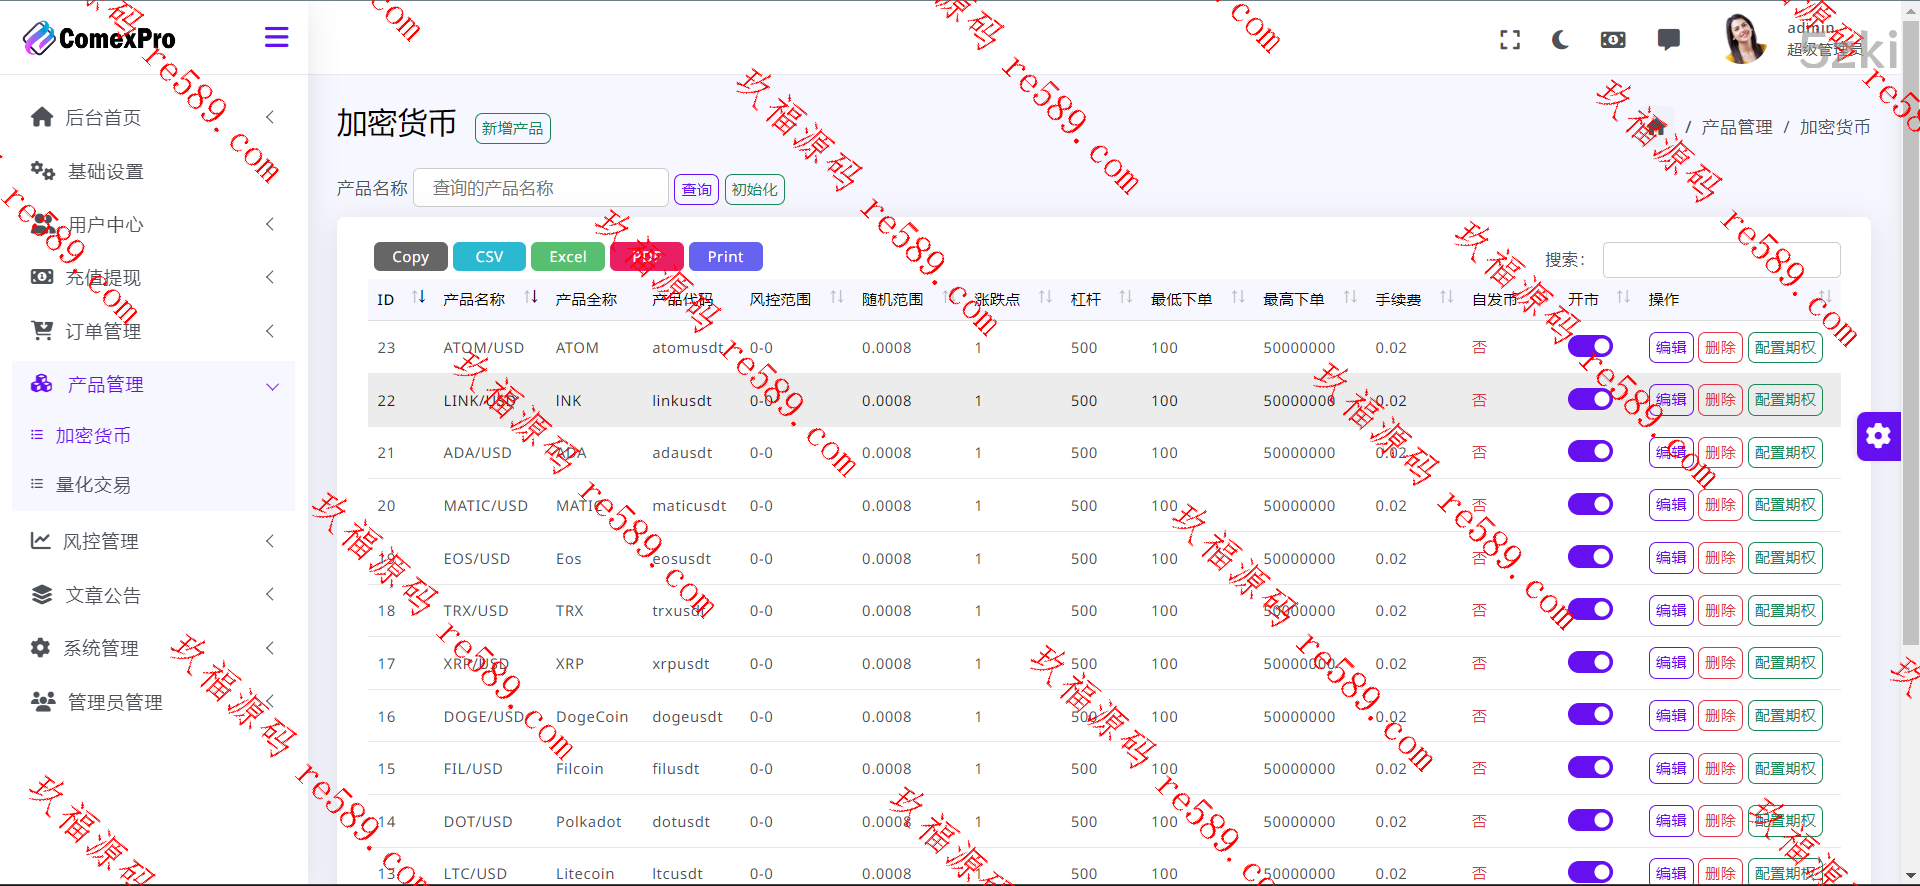Open the chat messages icon in header
1920x886 pixels.
click(1668, 40)
